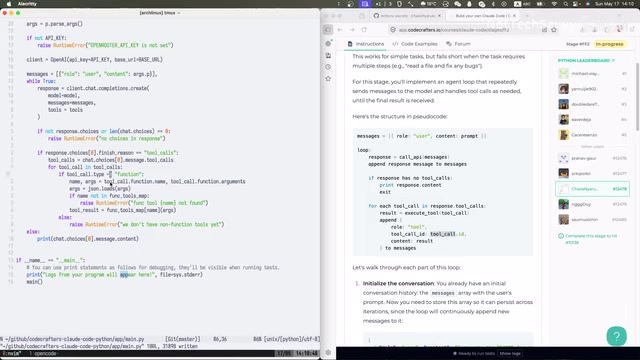
Task: Click the clock history icon in course sidebar
Action: pyautogui.click(x=328, y=67)
